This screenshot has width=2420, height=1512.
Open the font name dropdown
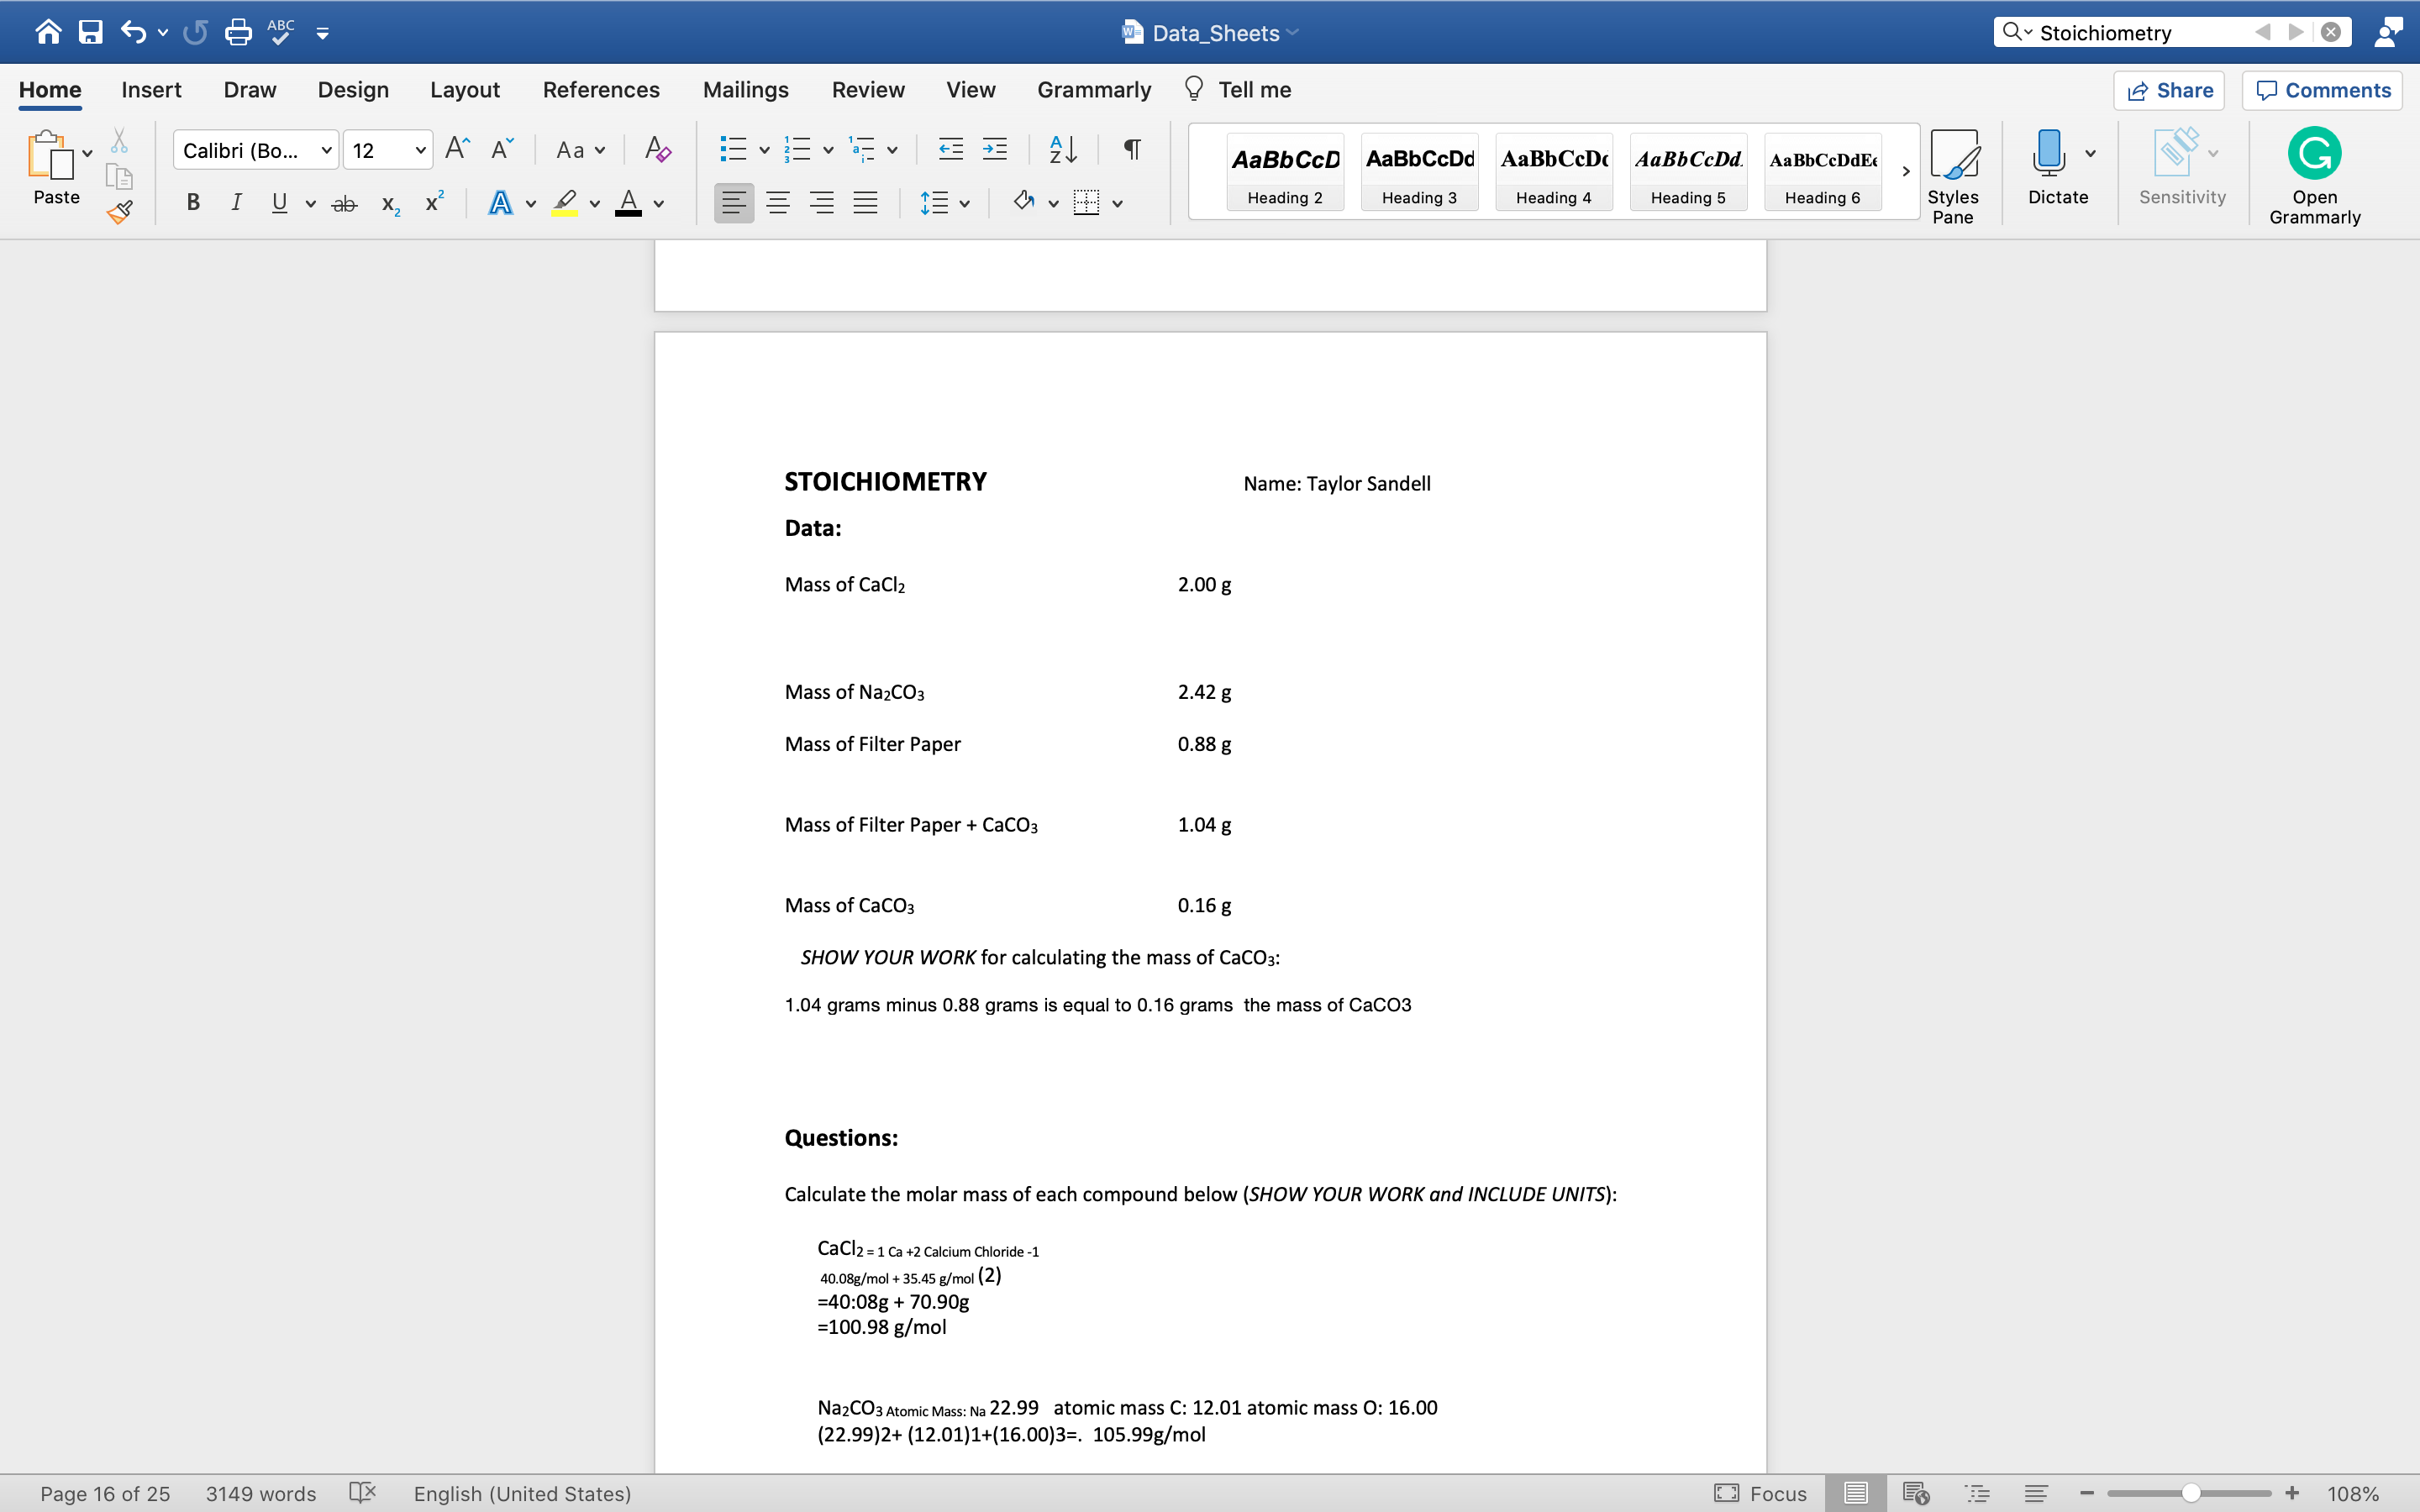tap(326, 150)
